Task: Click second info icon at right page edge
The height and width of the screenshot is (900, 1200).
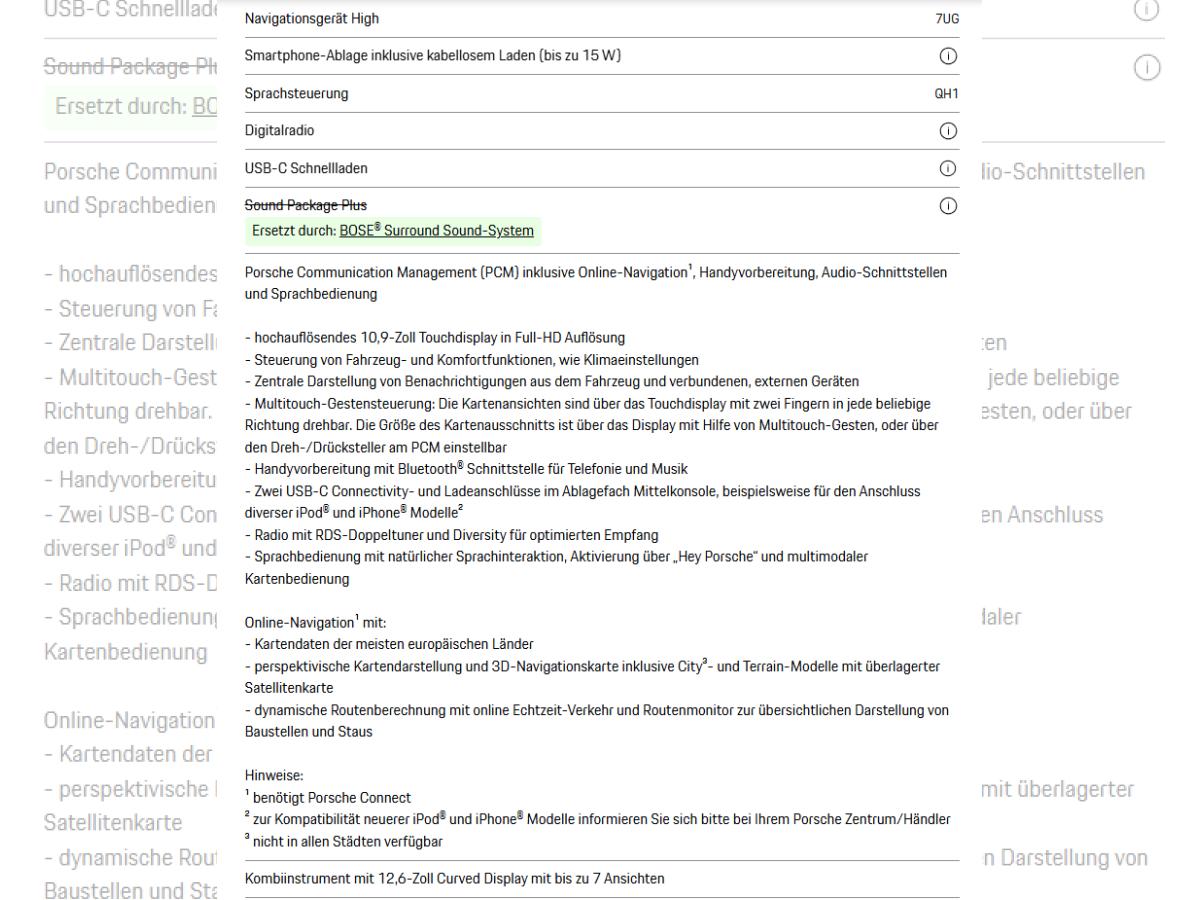Action: point(1148,66)
